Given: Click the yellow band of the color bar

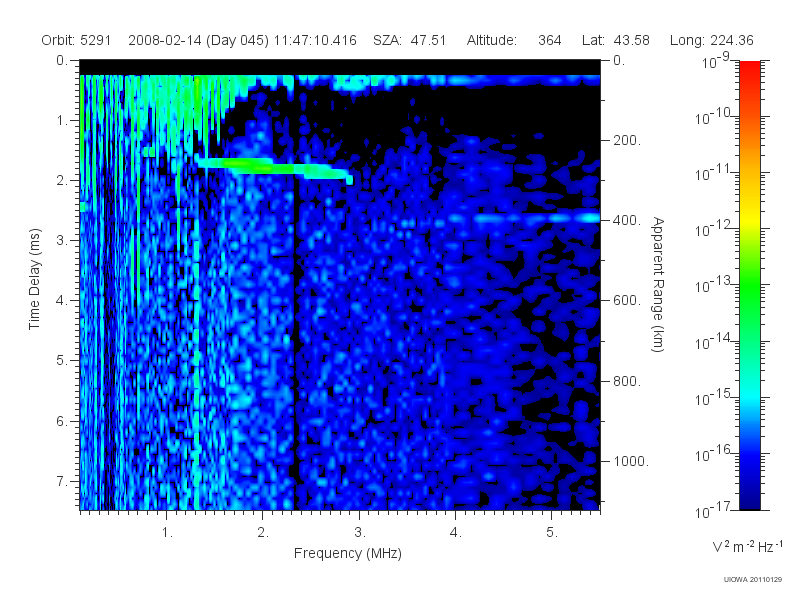Looking at the screenshot, I should click(x=749, y=217).
